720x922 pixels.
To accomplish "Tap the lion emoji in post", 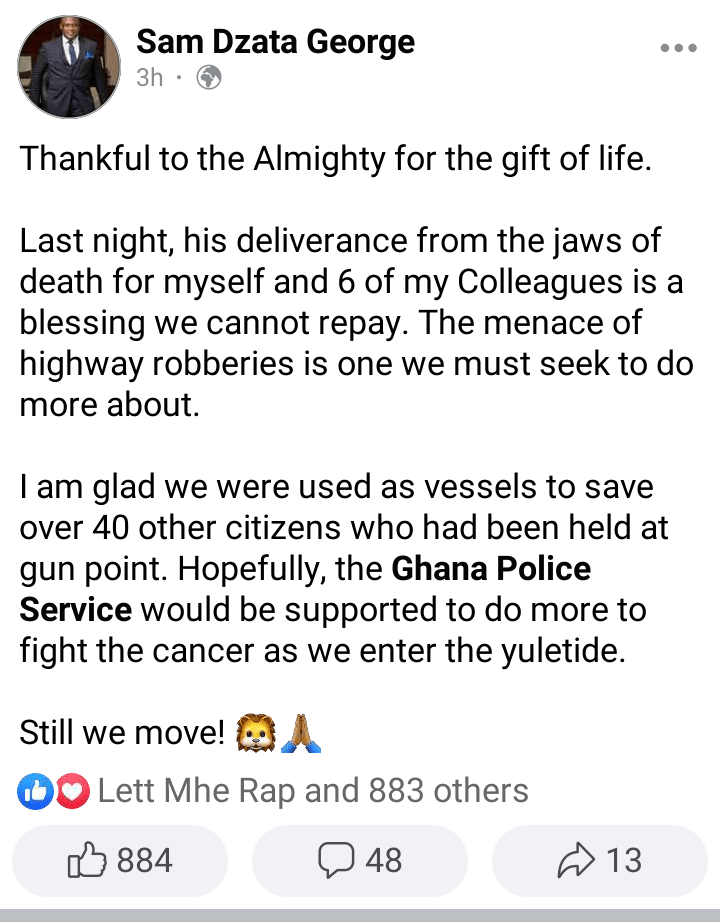I will [x=256, y=733].
